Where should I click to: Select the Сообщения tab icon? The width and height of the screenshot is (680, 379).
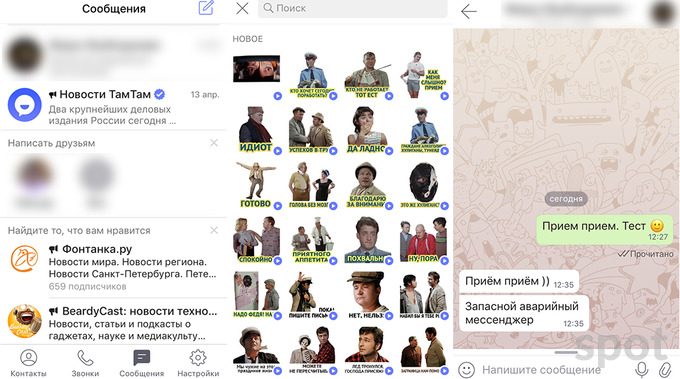click(x=141, y=358)
